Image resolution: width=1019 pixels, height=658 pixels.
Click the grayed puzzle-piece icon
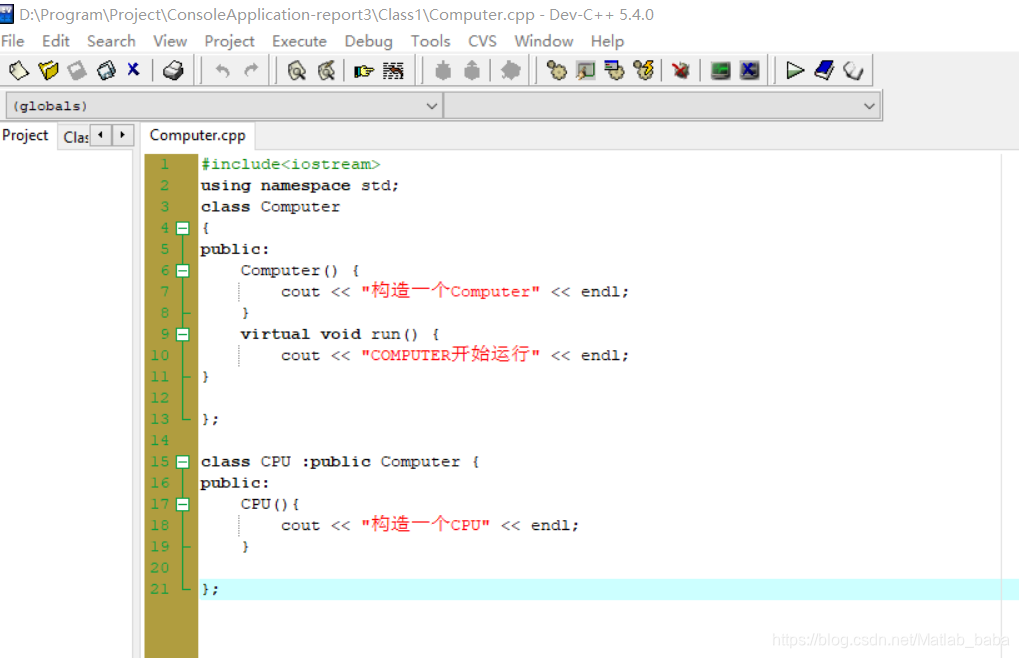(x=511, y=70)
